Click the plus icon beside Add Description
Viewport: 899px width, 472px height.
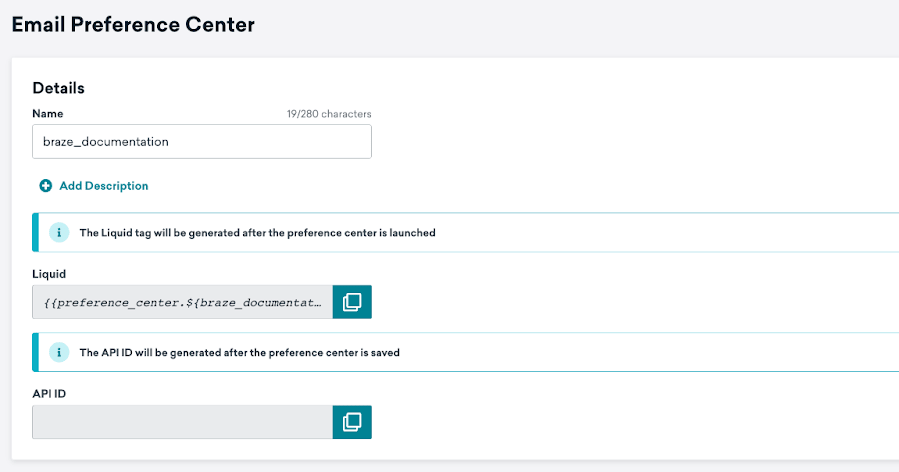pyautogui.click(x=45, y=186)
